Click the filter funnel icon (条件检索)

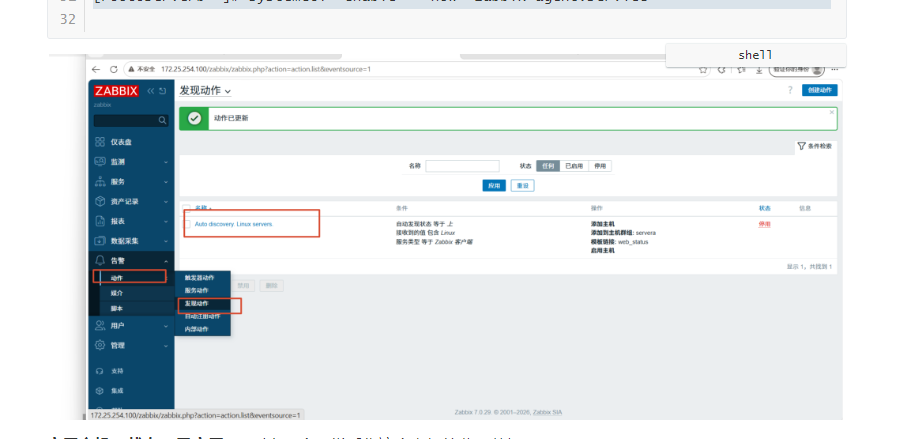click(x=801, y=146)
